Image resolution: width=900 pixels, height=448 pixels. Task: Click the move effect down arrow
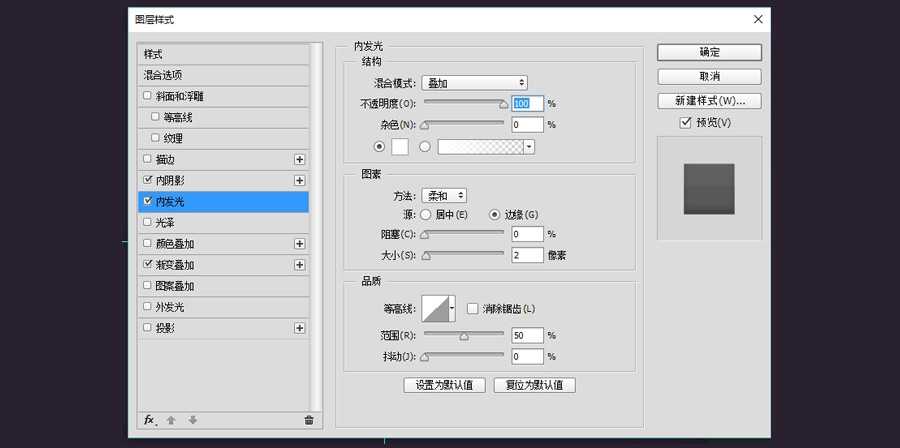[192, 420]
